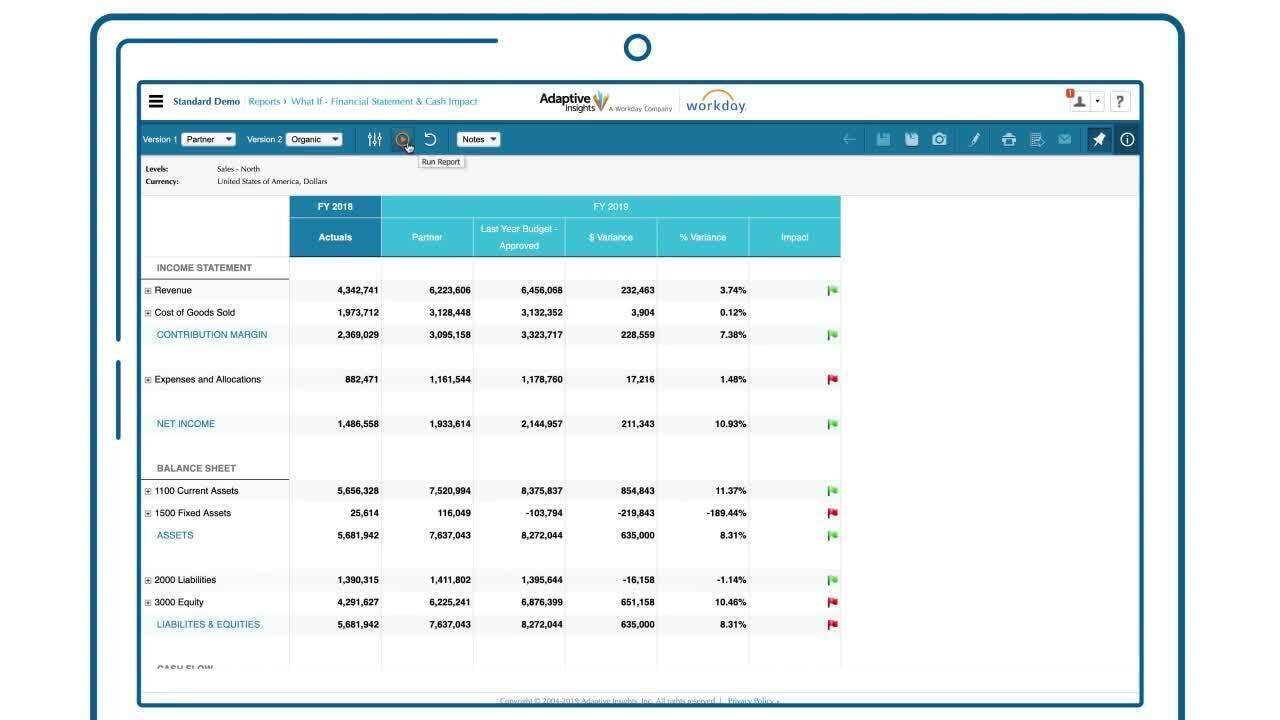
Task: Expand the 1100 Current Assets row
Action: 148,491
